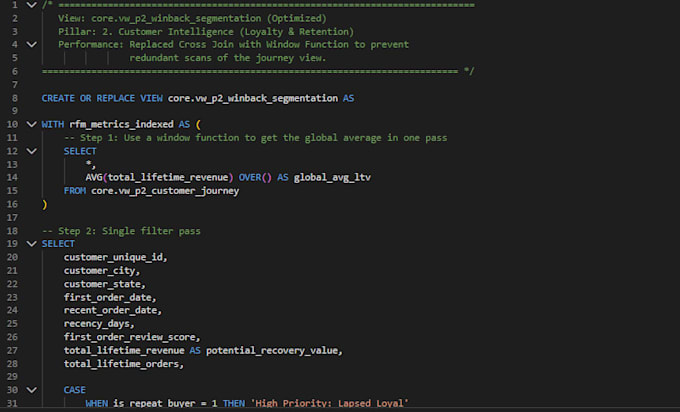Collapse the Performance comment fold at line 4
Screen dimensions: 680x412
pyautogui.click(x=31, y=45)
